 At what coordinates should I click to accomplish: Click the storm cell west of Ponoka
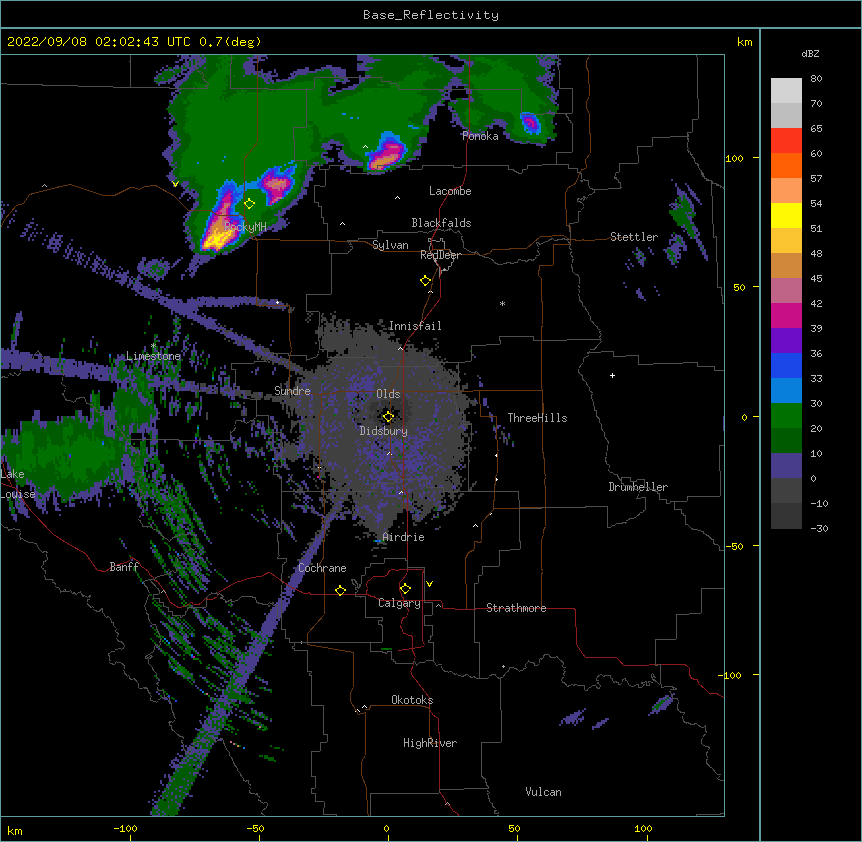coord(386,154)
